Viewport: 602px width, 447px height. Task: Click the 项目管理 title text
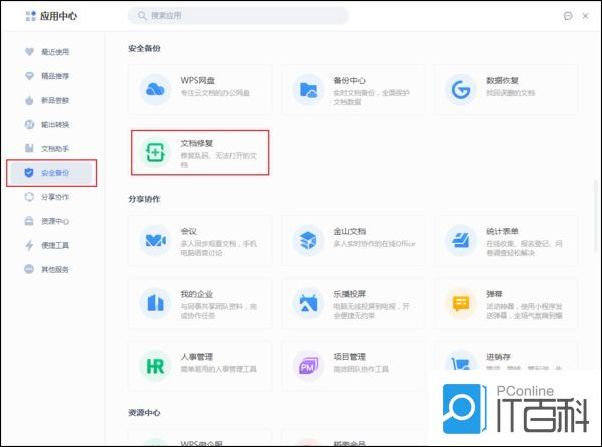[349, 357]
